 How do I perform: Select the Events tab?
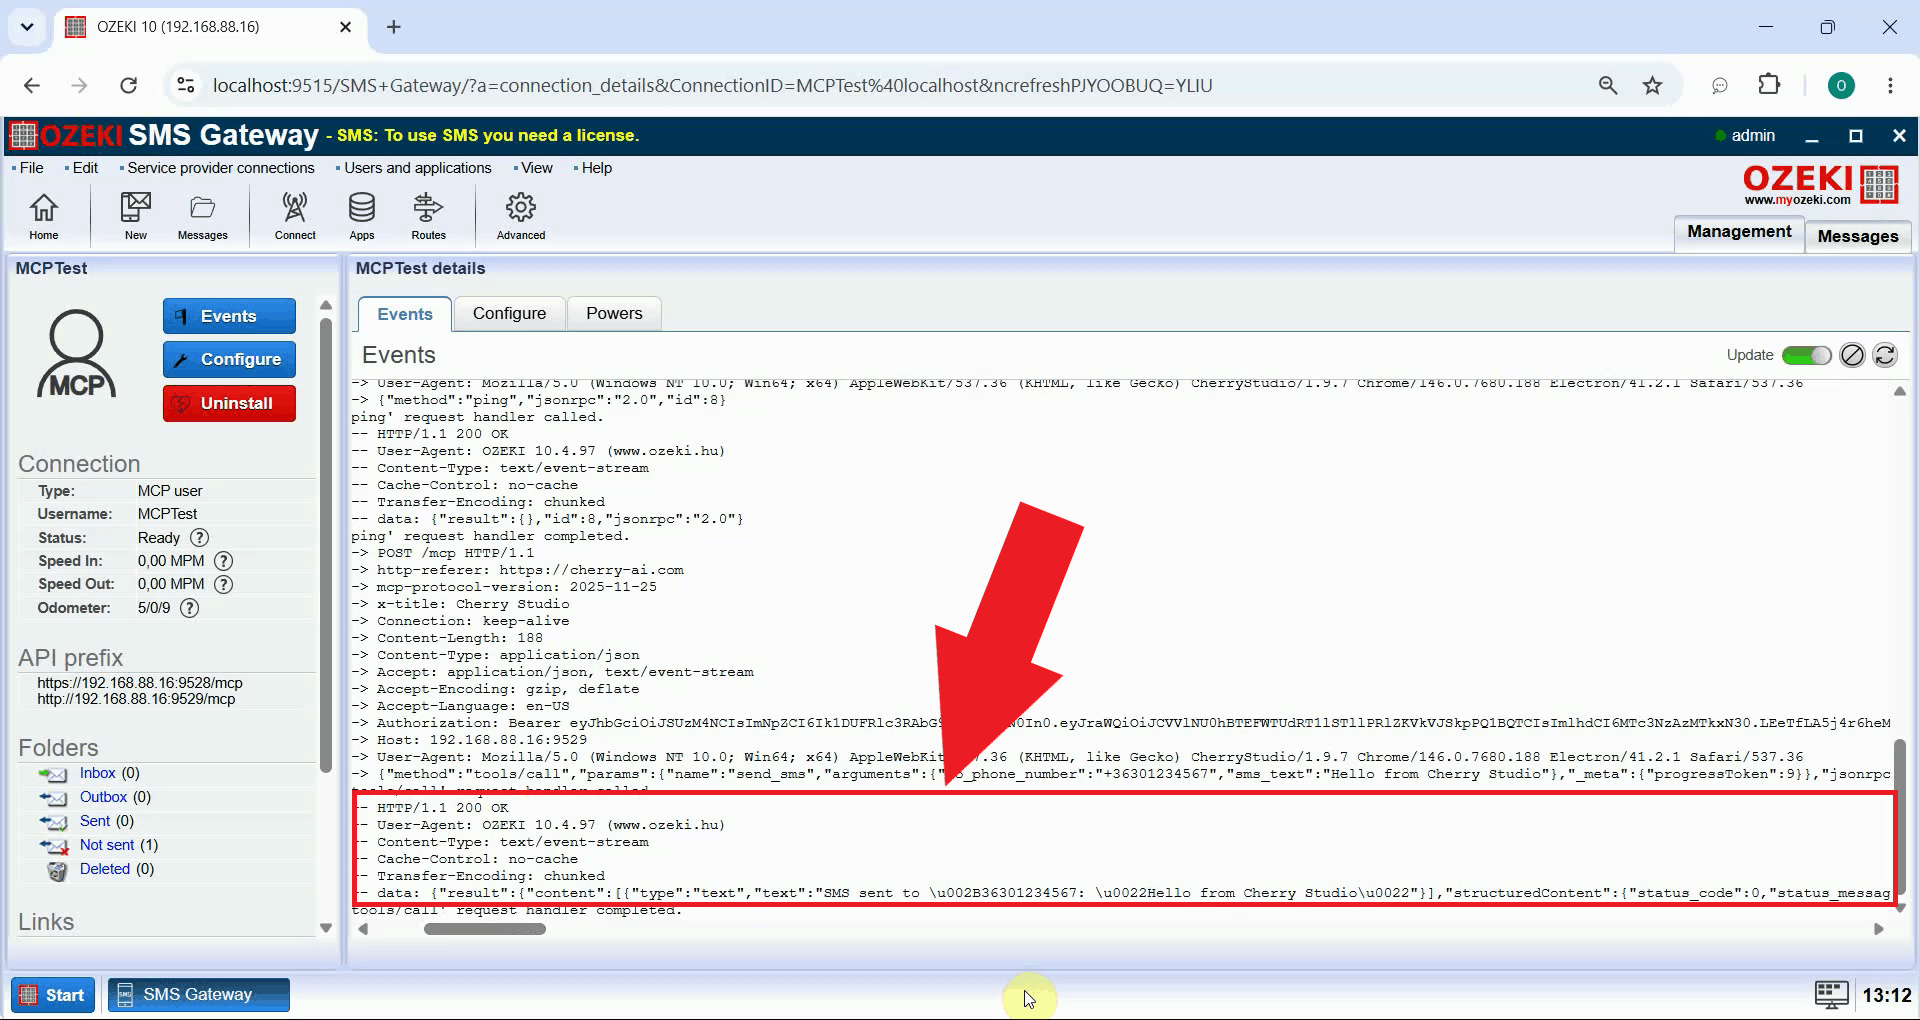pyautogui.click(x=405, y=314)
